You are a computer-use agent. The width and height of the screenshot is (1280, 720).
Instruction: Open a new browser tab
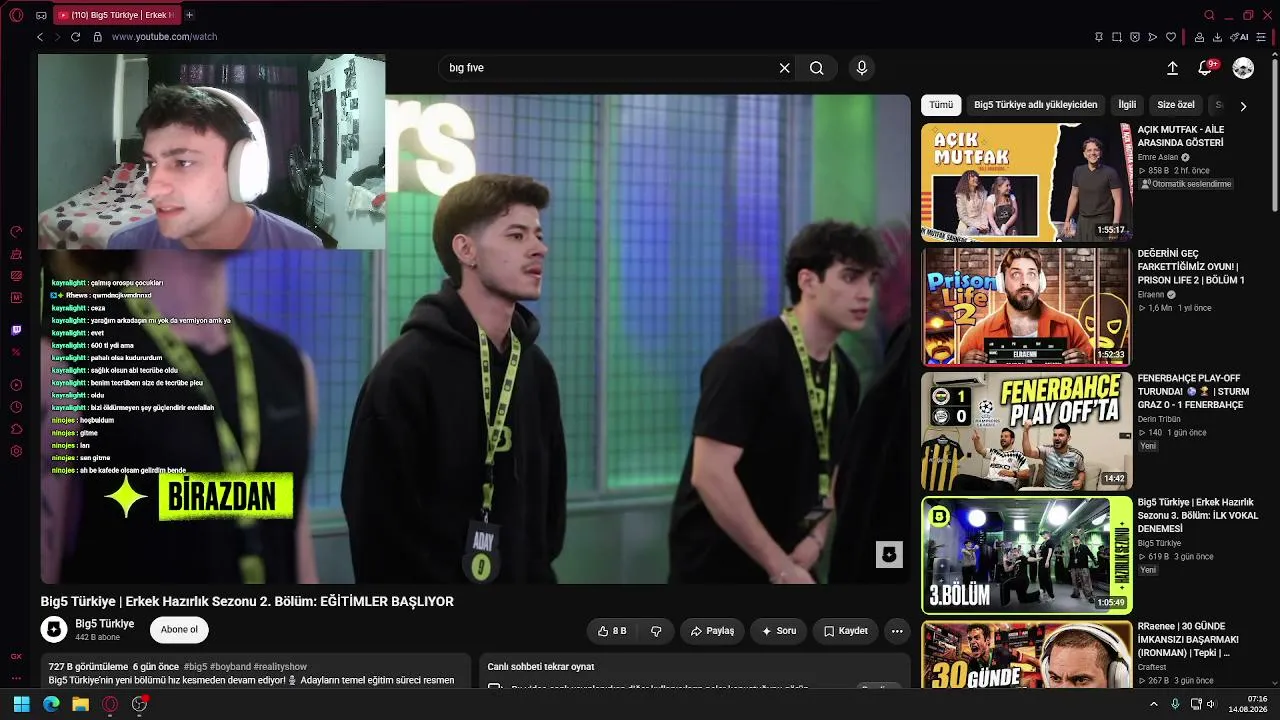click(189, 15)
